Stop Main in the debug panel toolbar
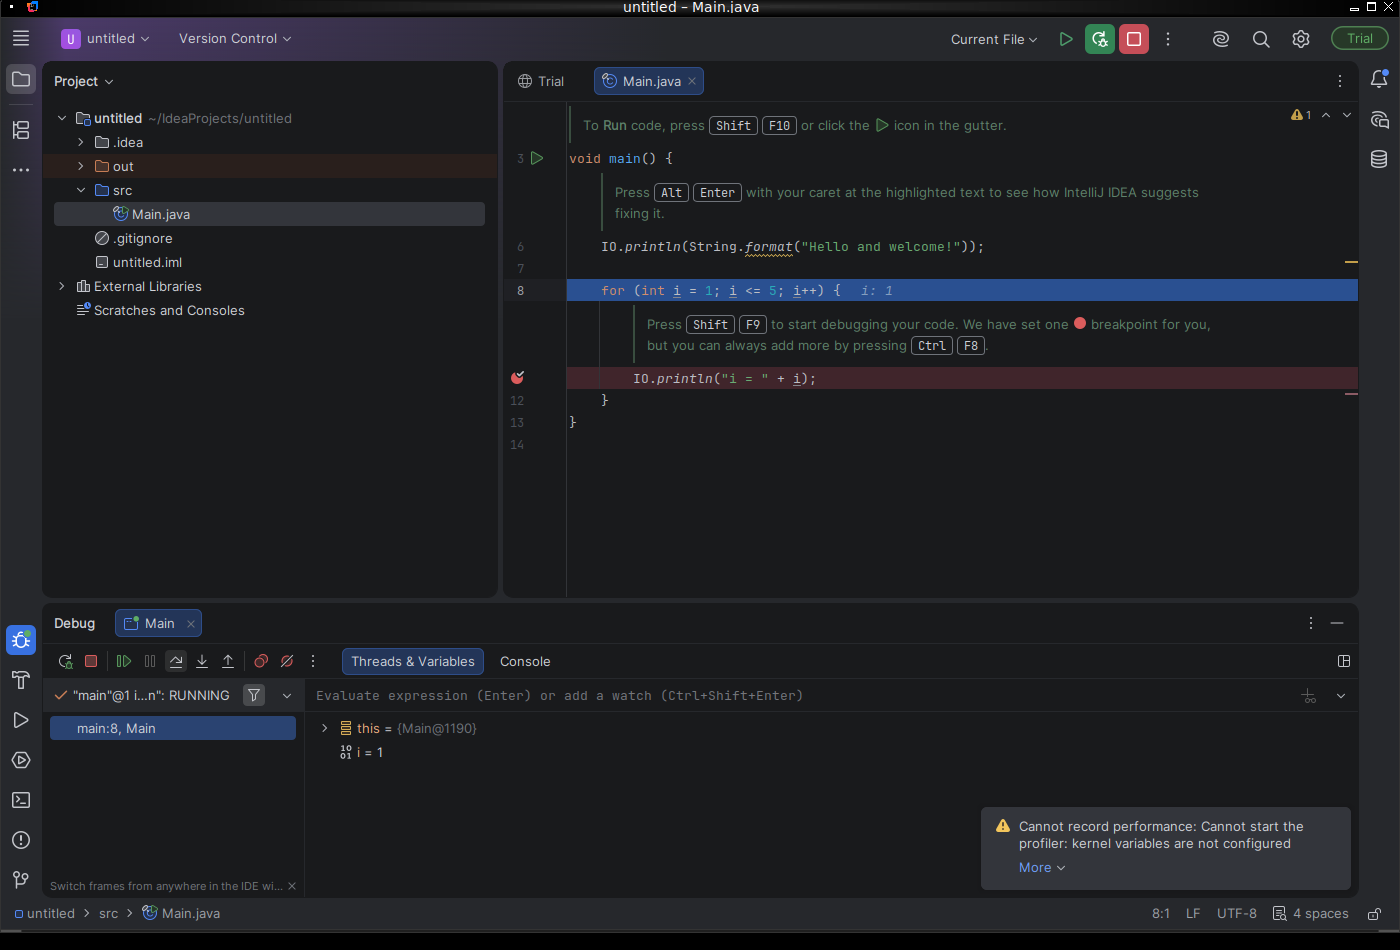 [x=91, y=661]
